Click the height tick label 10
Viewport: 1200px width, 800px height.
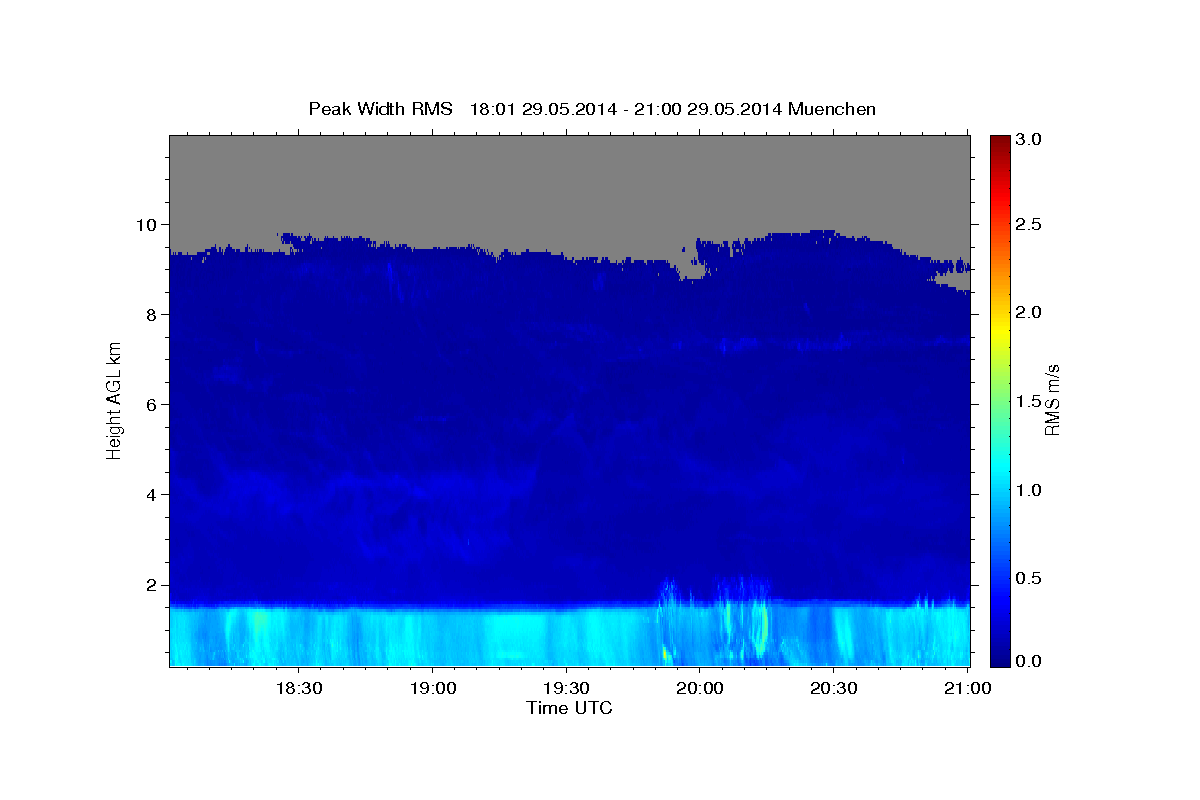(x=149, y=224)
